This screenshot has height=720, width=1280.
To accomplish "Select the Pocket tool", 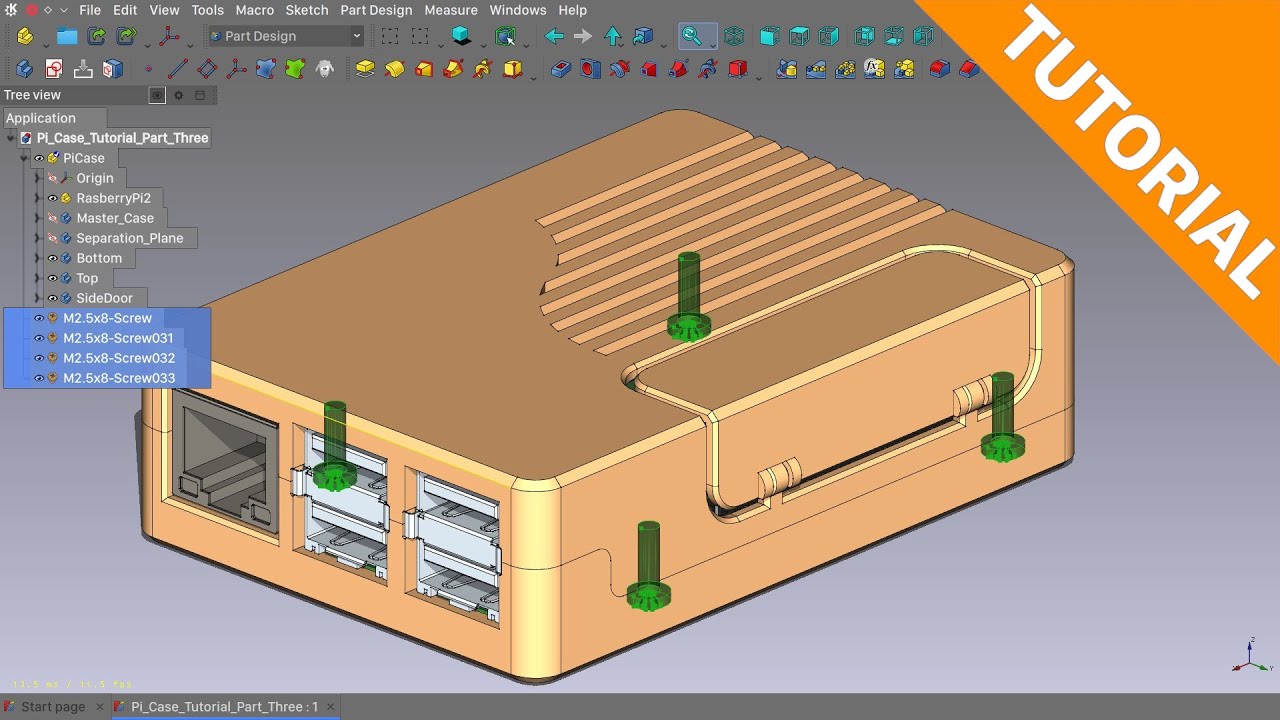I will click(x=561, y=69).
